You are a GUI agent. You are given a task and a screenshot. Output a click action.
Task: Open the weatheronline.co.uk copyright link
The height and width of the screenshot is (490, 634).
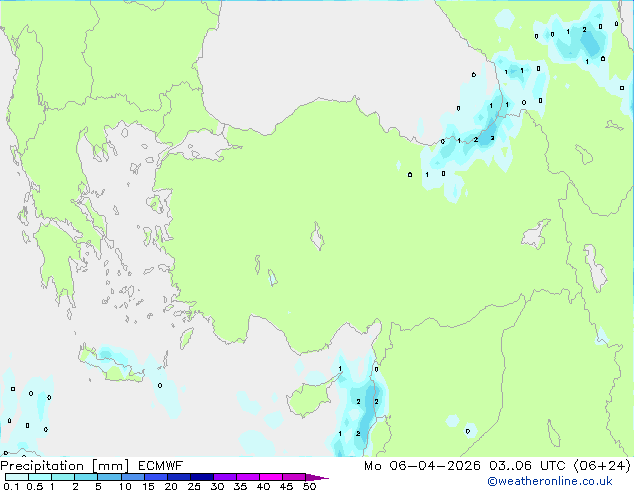[550, 481]
